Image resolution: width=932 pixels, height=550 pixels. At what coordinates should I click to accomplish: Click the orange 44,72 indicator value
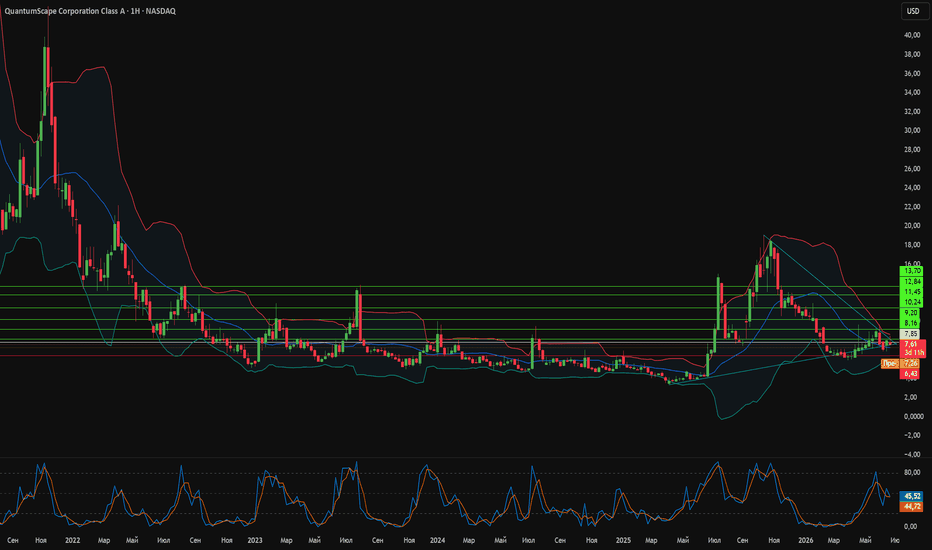(912, 507)
